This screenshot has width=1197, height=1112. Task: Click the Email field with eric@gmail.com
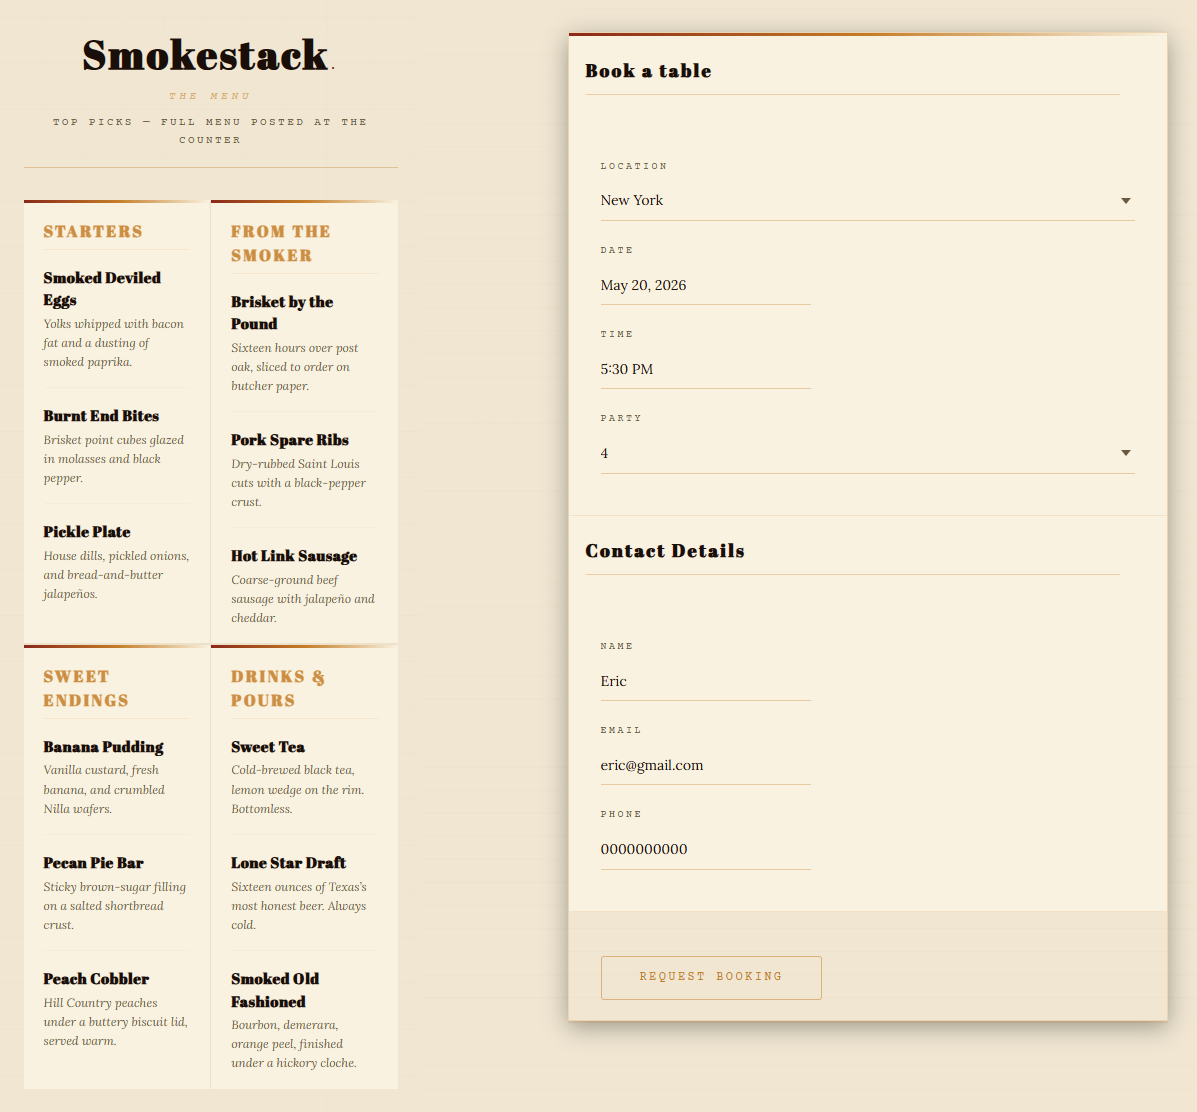coord(705,765)
